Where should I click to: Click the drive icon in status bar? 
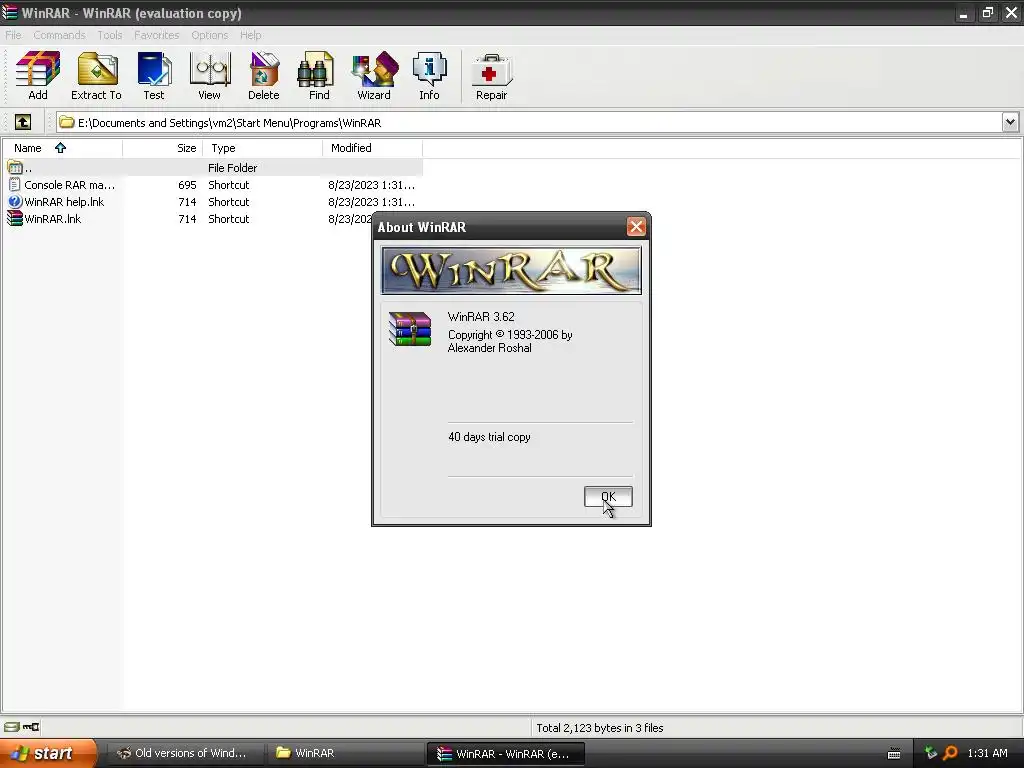pyautogui.click(x=12, y=727)
